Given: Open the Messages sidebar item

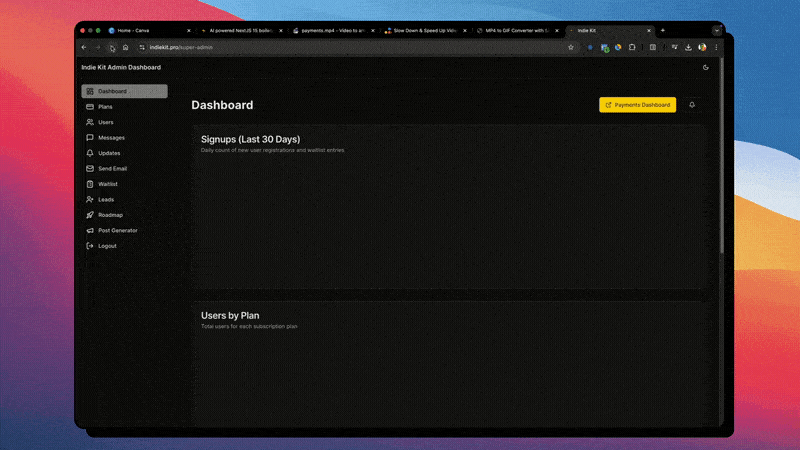Looking at the screenshot, I should 110,137.
